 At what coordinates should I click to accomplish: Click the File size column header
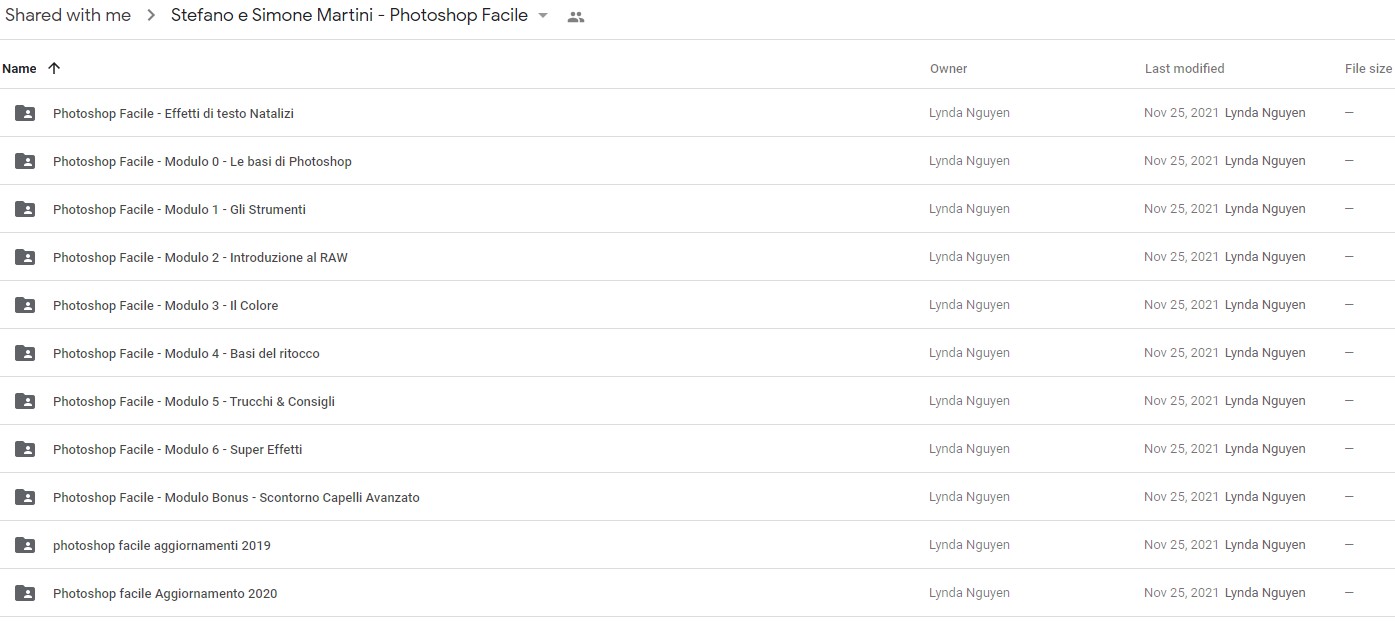click(x=1368, y=69)
